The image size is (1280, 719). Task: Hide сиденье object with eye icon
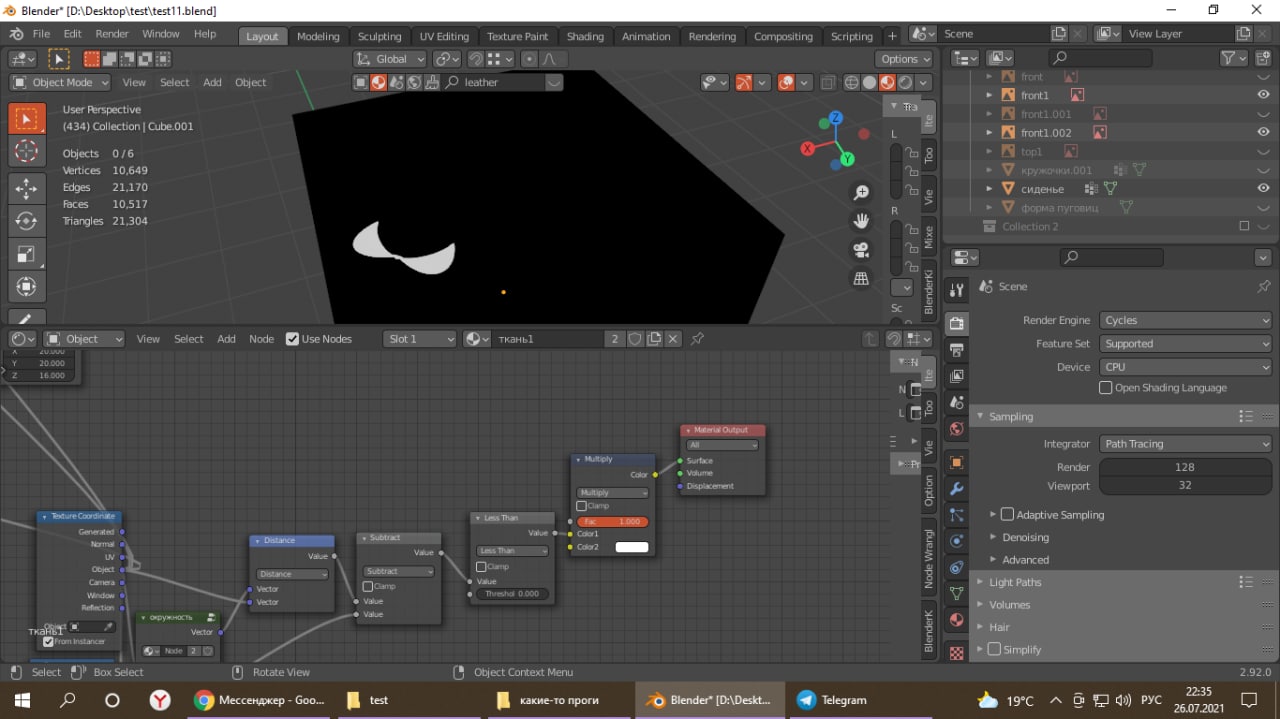click(1263, 189)
